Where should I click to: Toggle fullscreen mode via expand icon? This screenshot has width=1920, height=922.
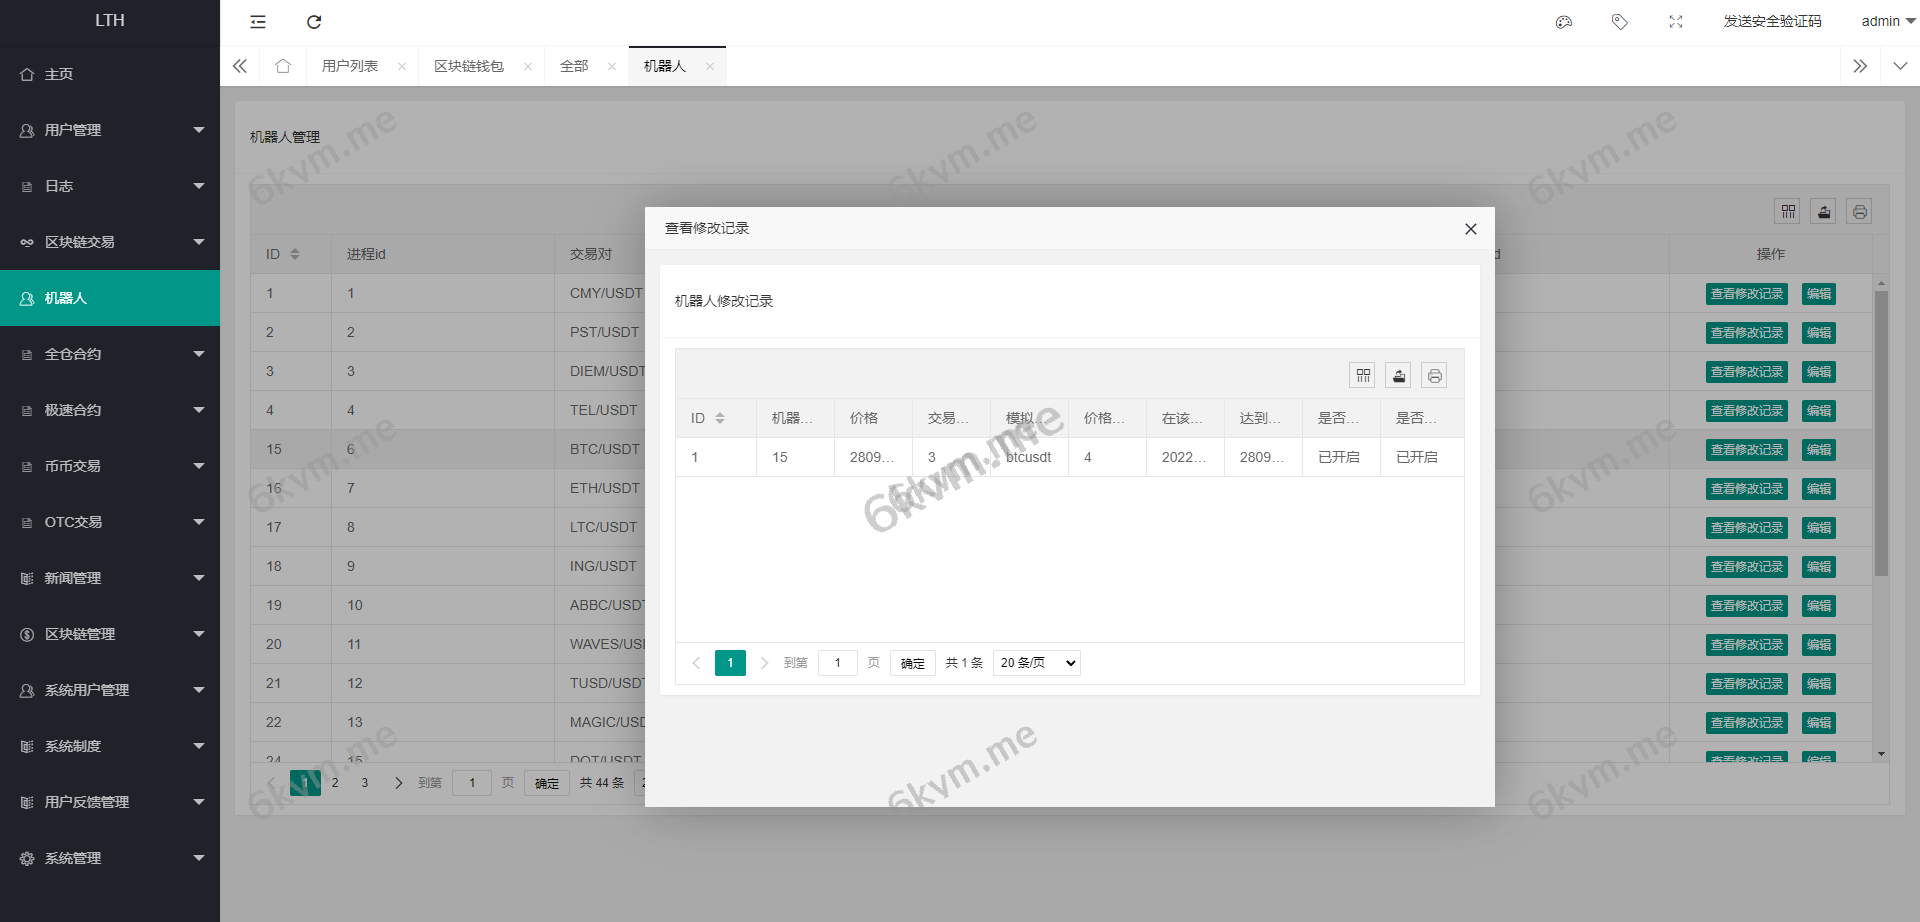coord(1676,21)
